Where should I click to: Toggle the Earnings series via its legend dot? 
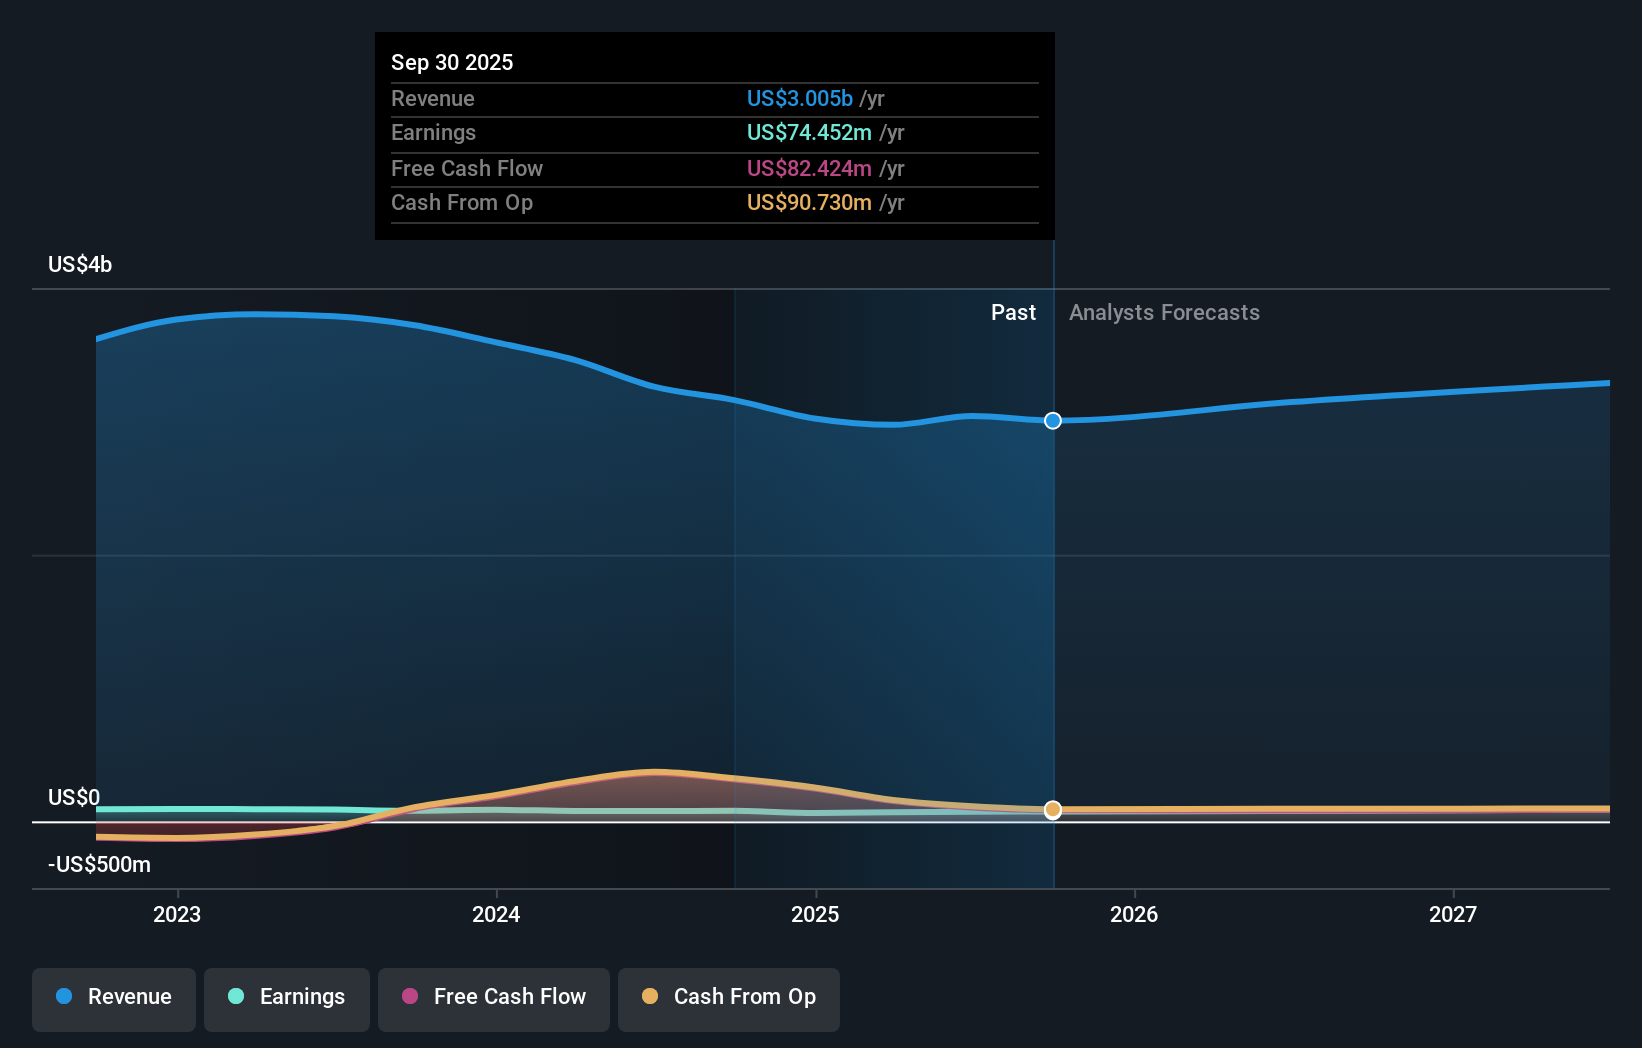click(235, 997)
